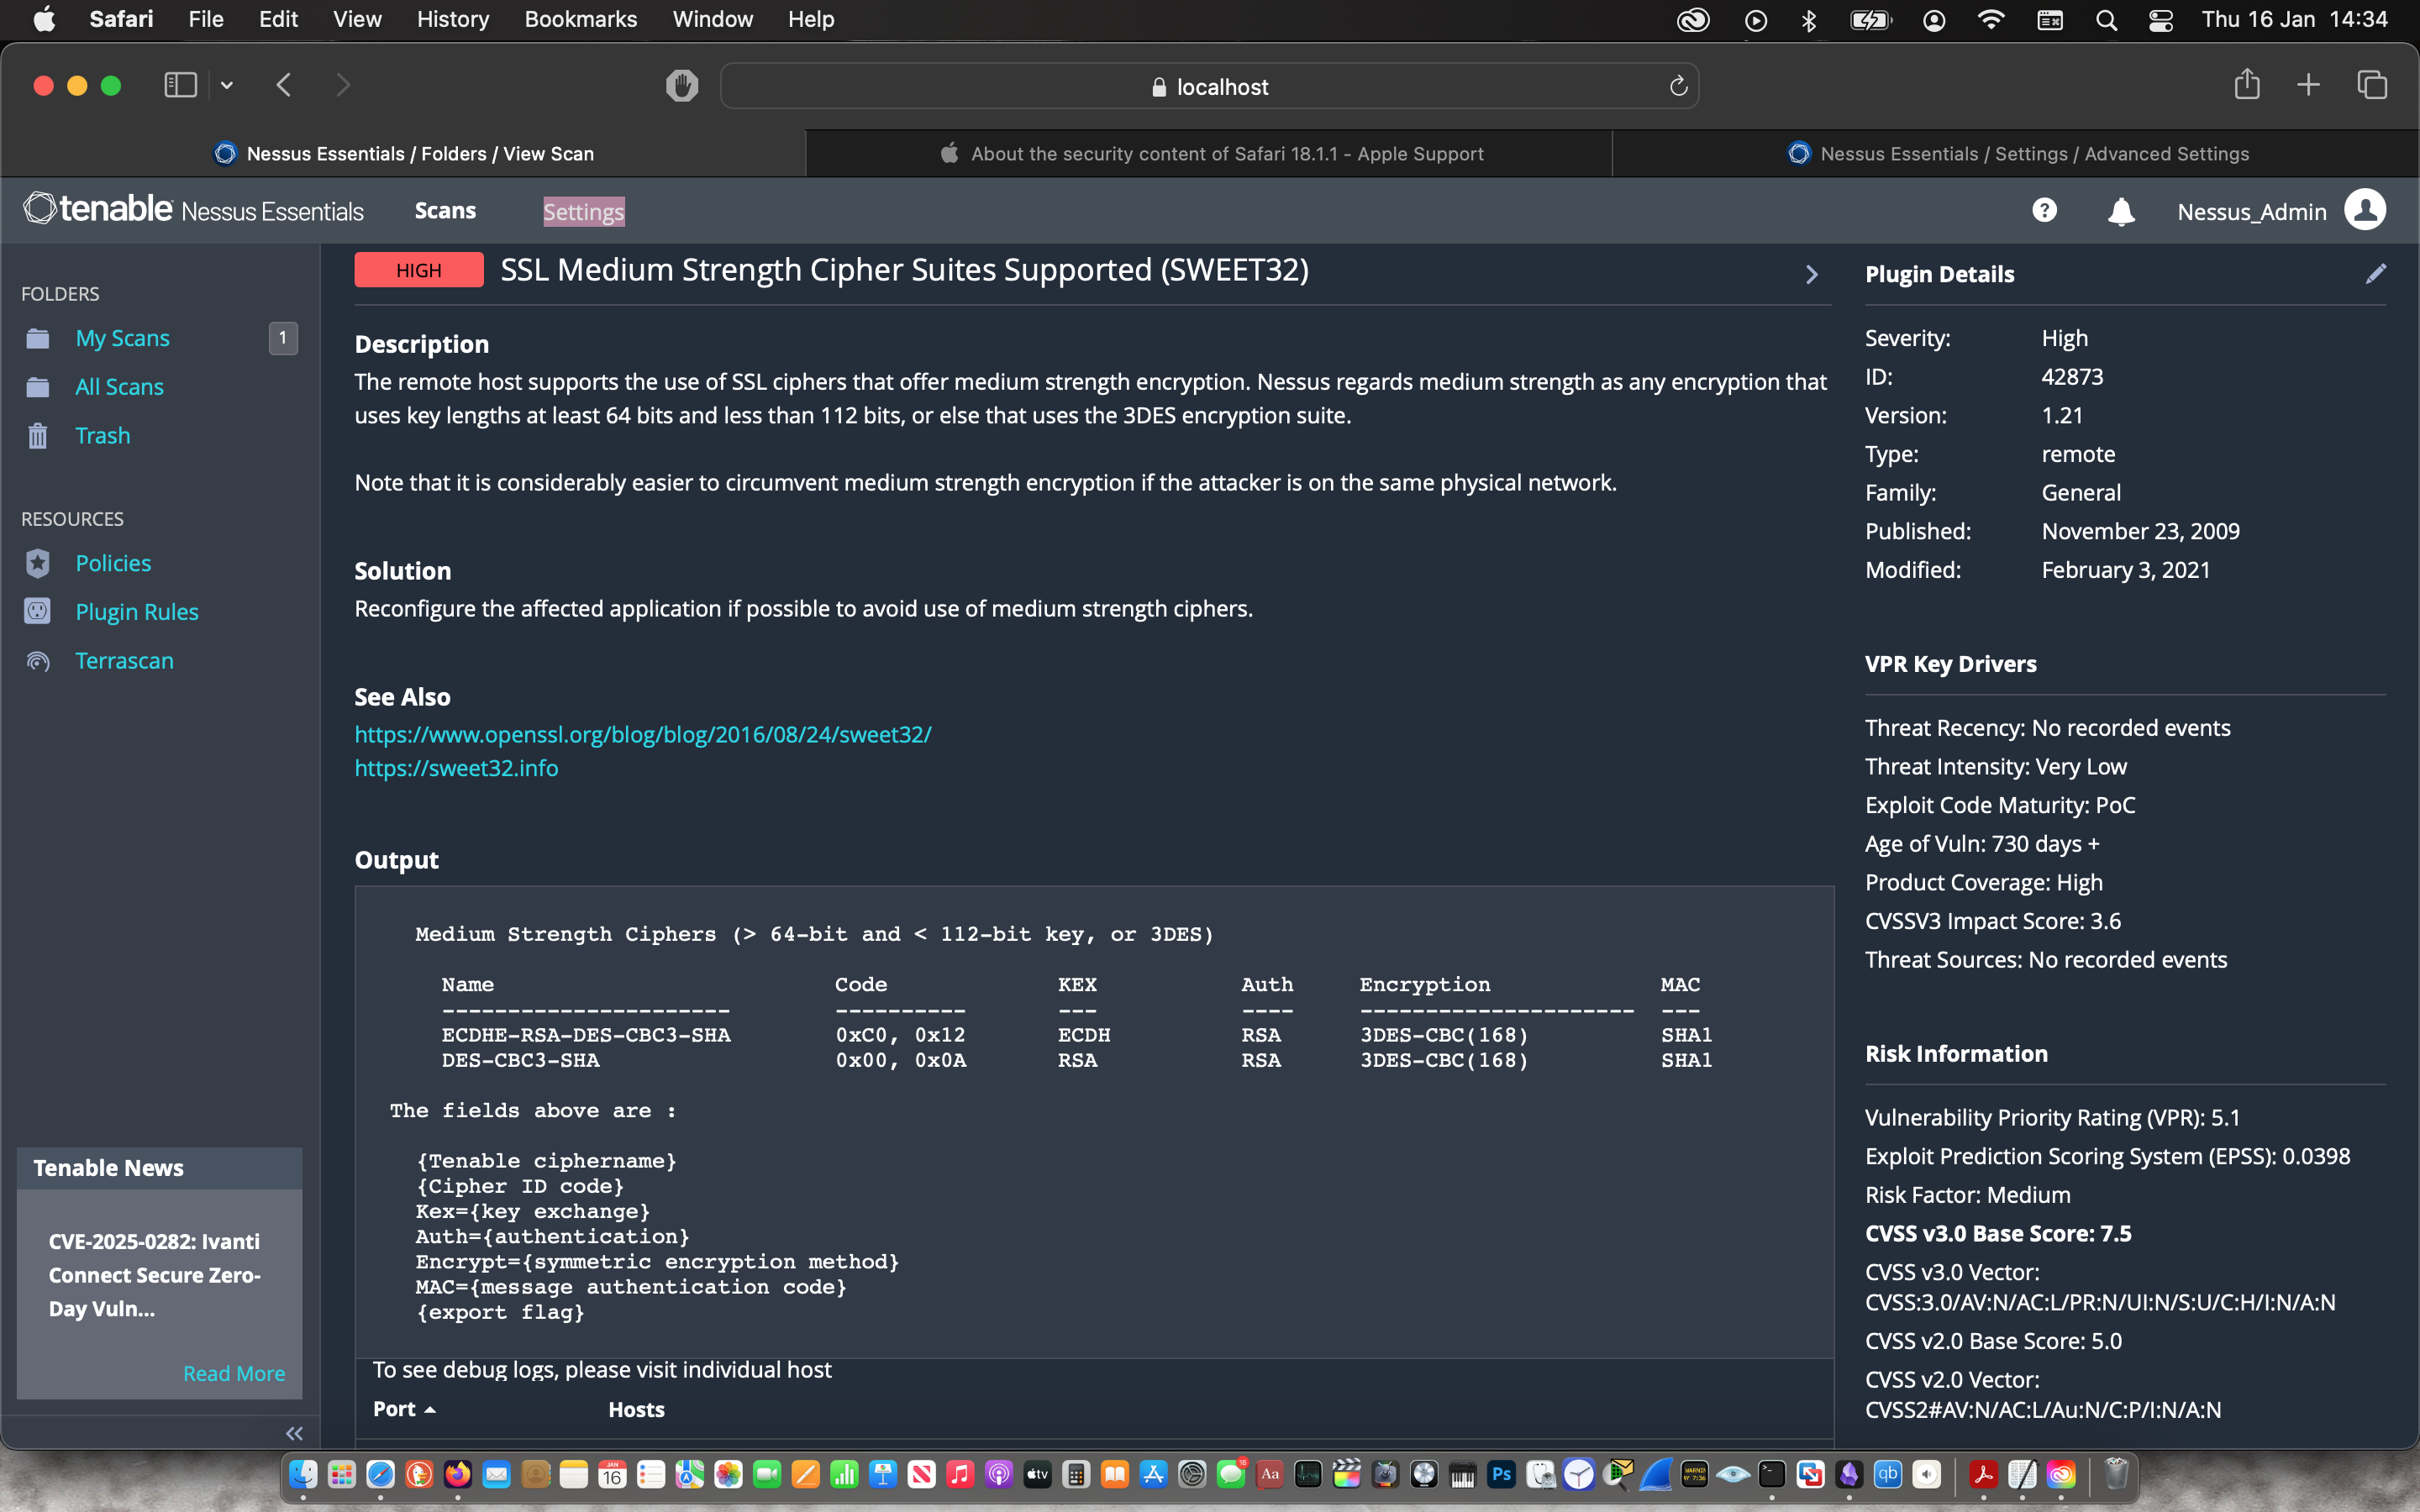Open a new tab with plus icon
The image size is (2420, 1512).
click(x=2308, y=85)
